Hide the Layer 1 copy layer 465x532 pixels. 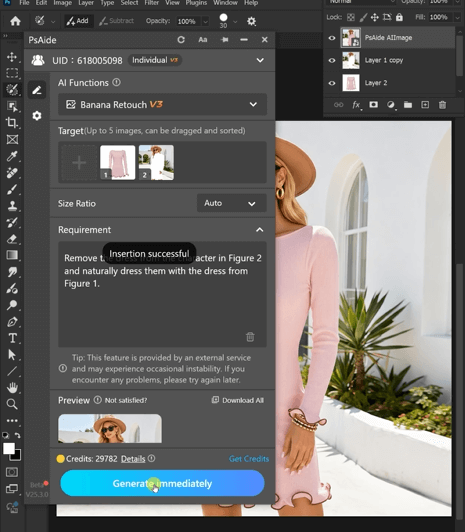[332, 60]
